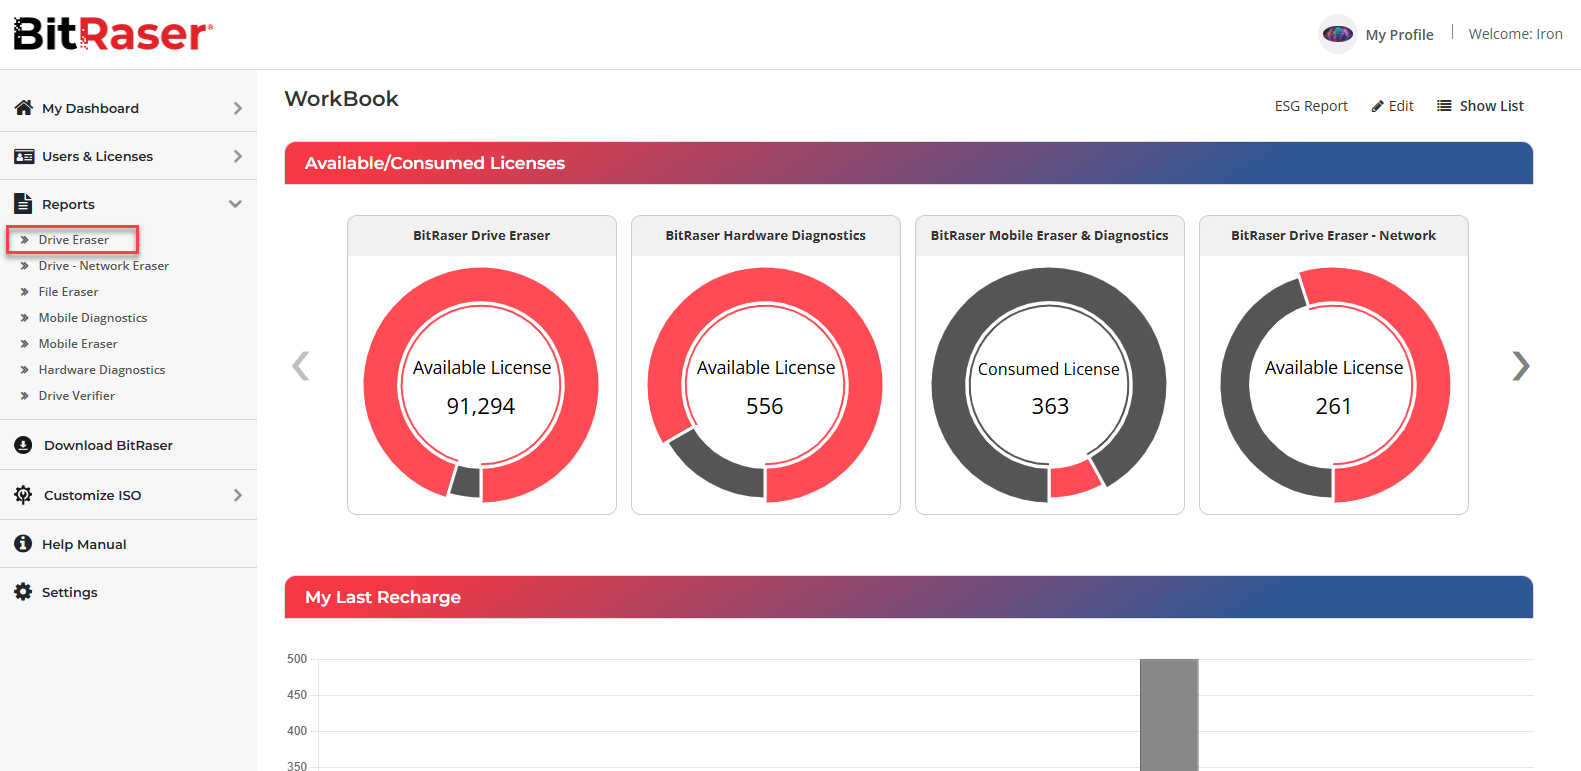Screen dimensions: 1581x771
Task: Click the Settings gear icon
Action: point(23,592)
